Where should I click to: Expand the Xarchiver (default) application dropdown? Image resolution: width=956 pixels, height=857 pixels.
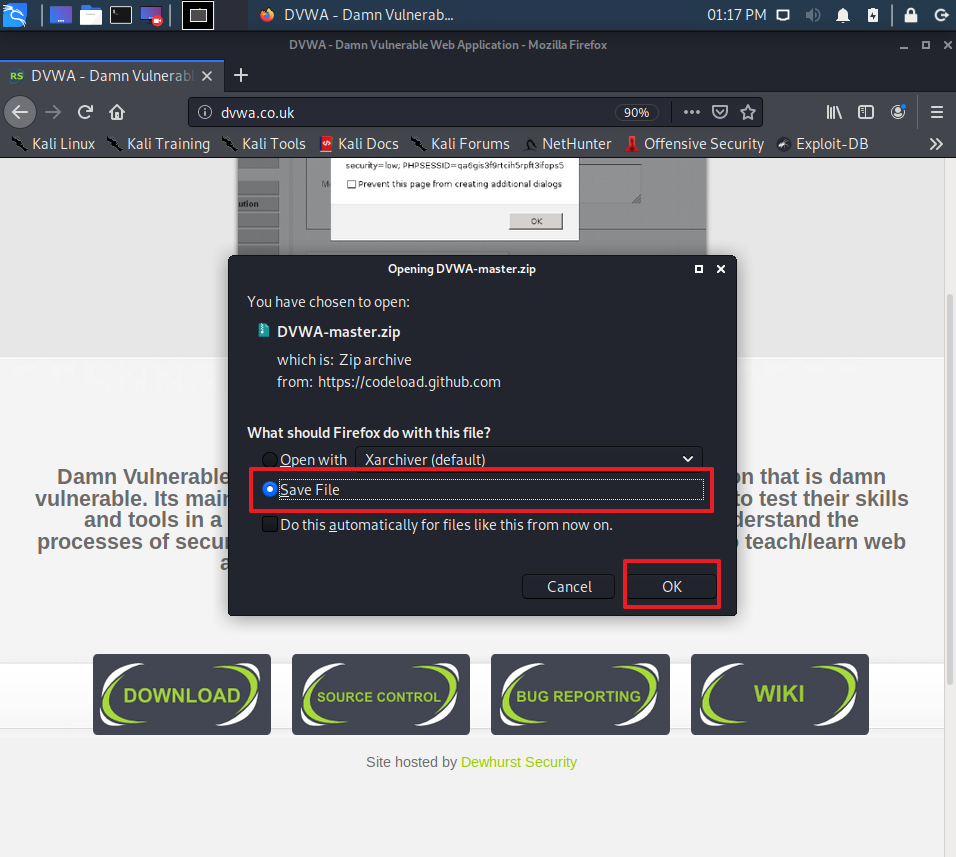tap(529, 459)
